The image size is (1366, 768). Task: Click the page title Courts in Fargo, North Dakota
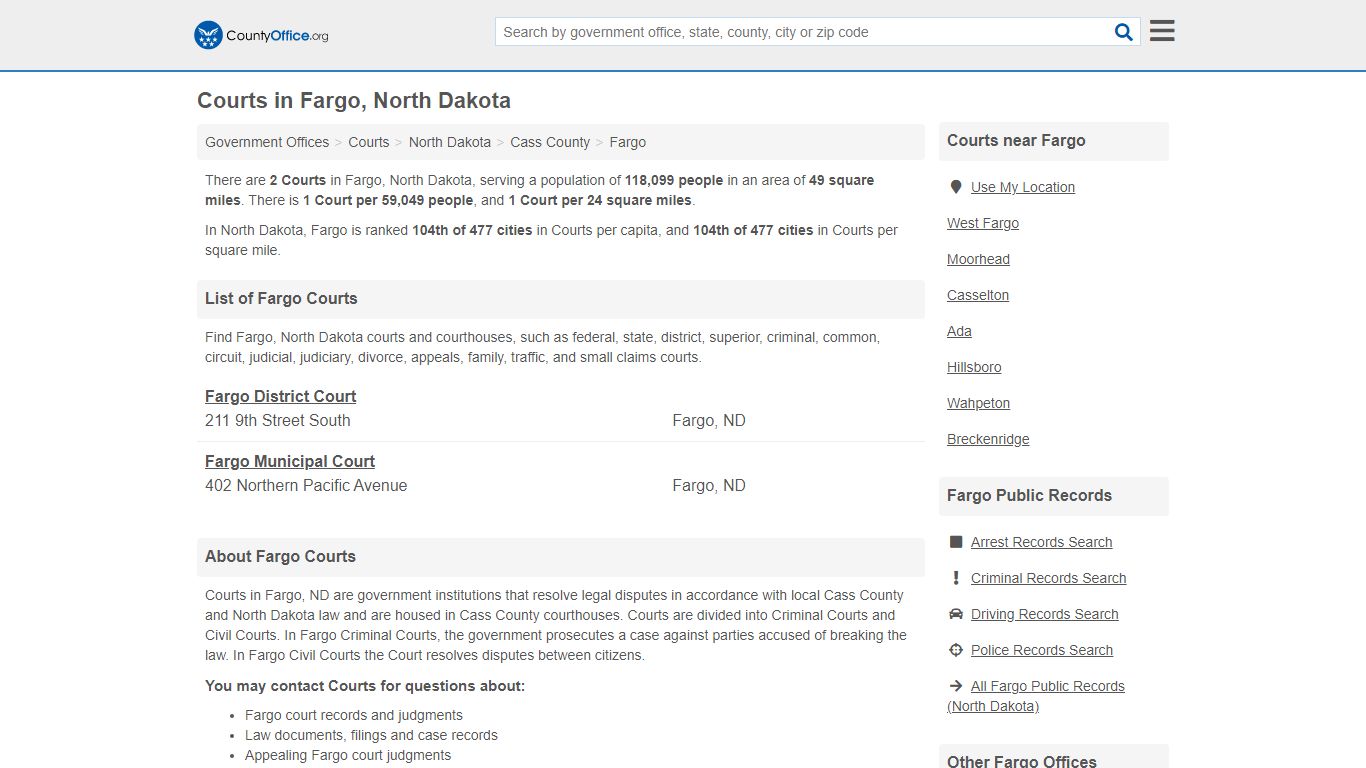tap(354, 100)
